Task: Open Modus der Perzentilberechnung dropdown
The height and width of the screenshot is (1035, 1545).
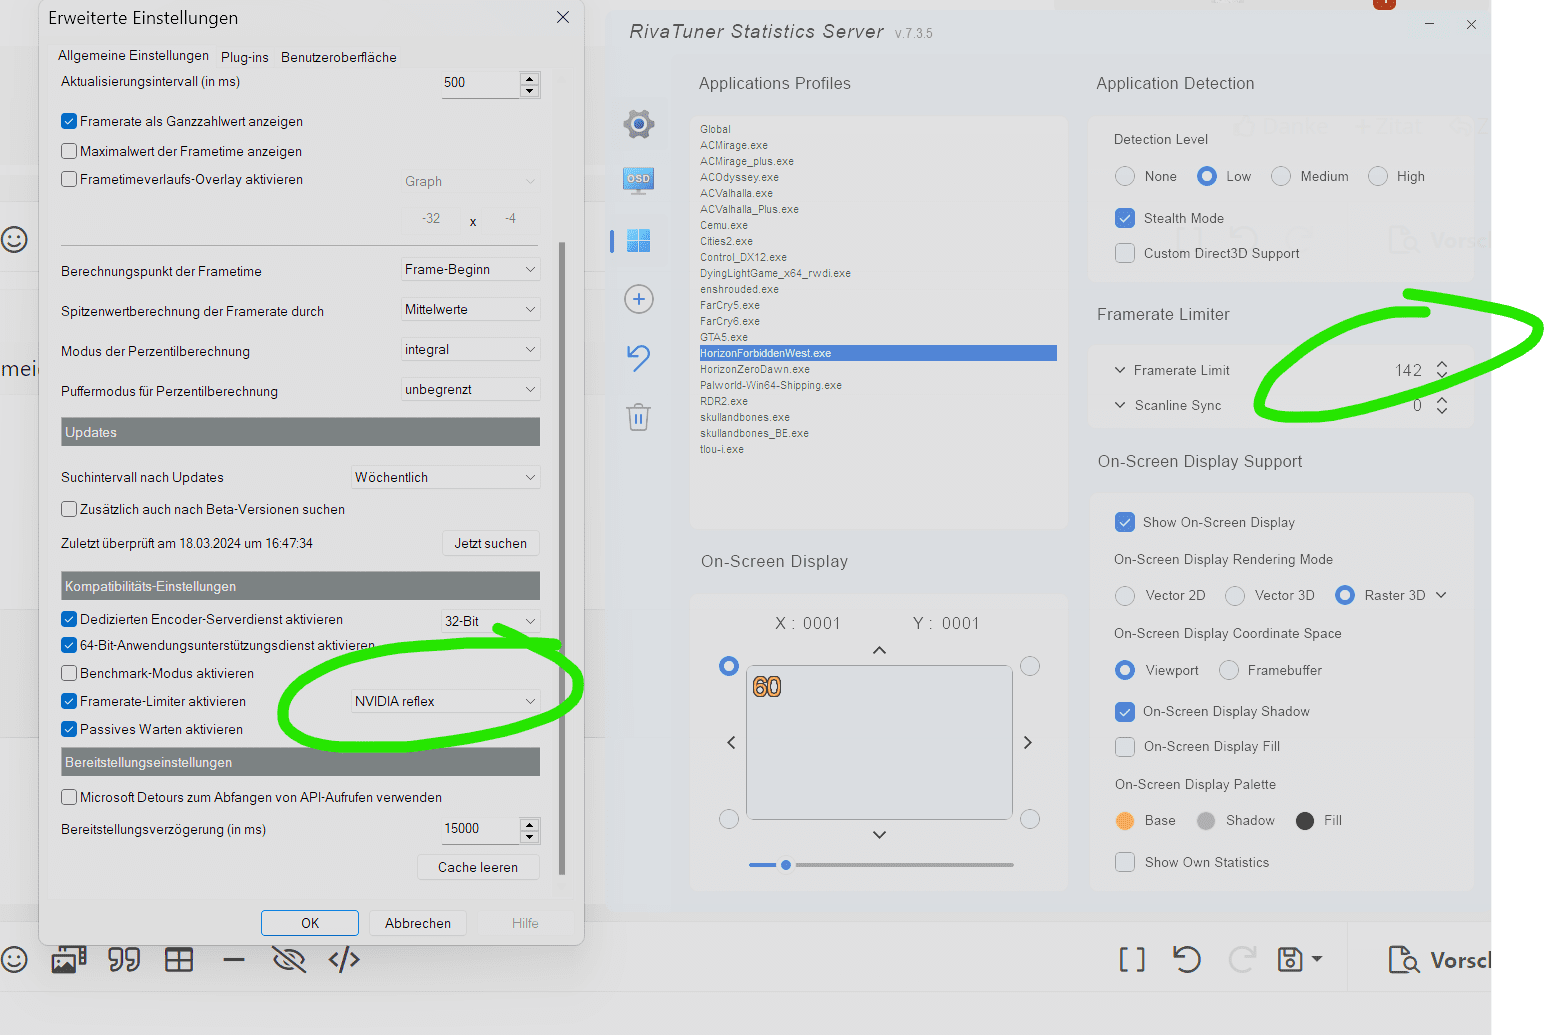Action: (470, 349)
